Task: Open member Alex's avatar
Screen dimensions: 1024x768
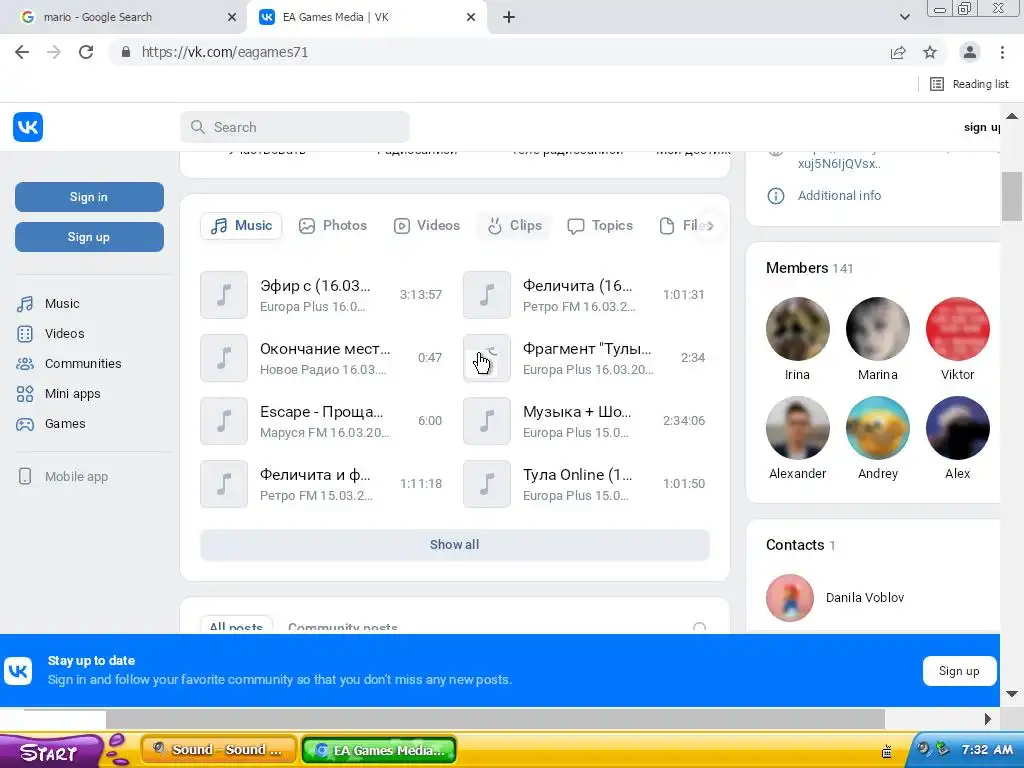Action: 957,428
